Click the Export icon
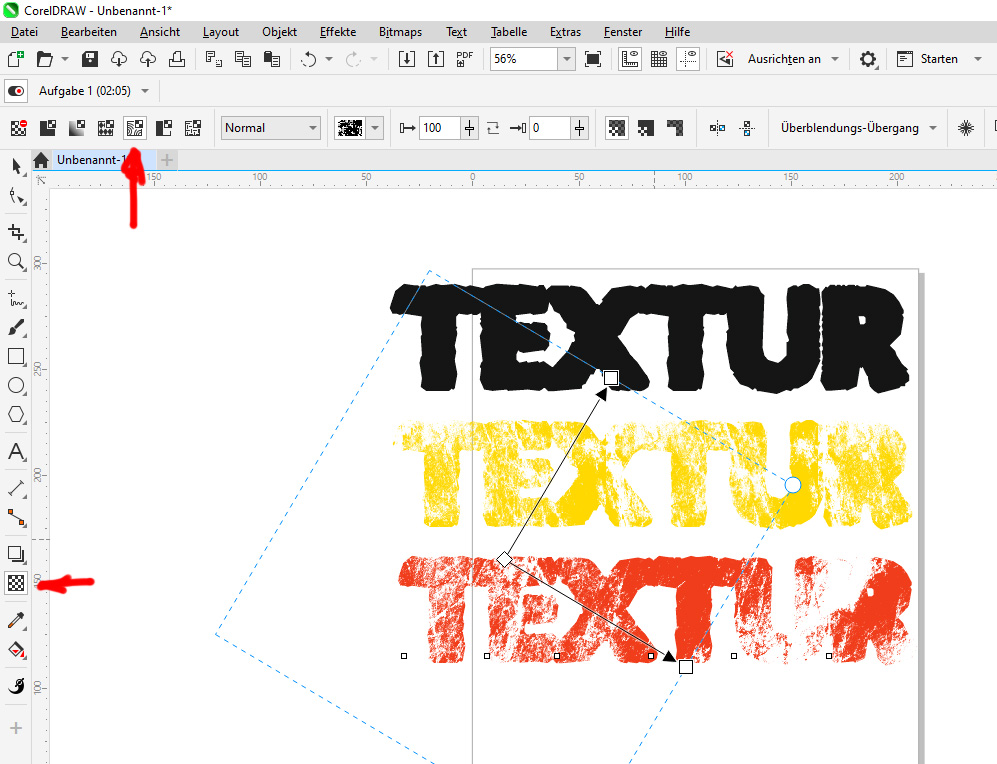The image size is (997, 764). pyautogui.click(x=436, y=59)
